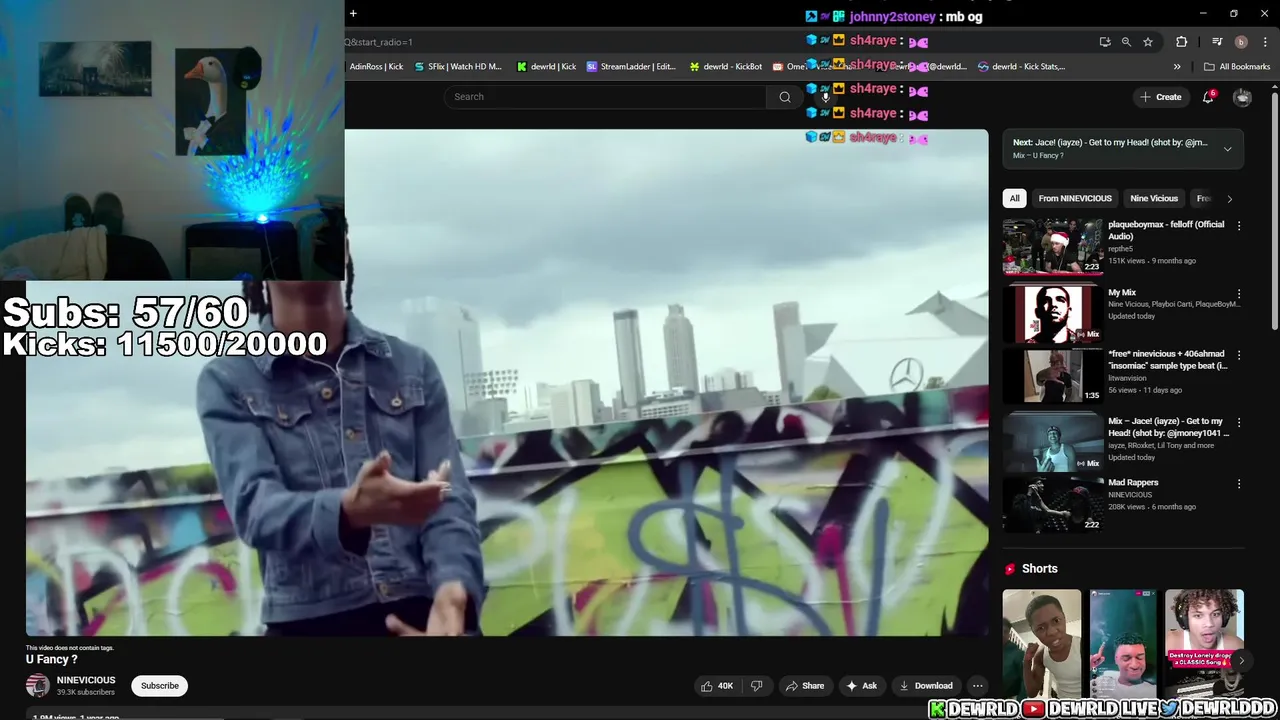Viewport: 1280px width, 720px height.
Task: Like the video with thumbs up 40K
Action: coord(718,686)
